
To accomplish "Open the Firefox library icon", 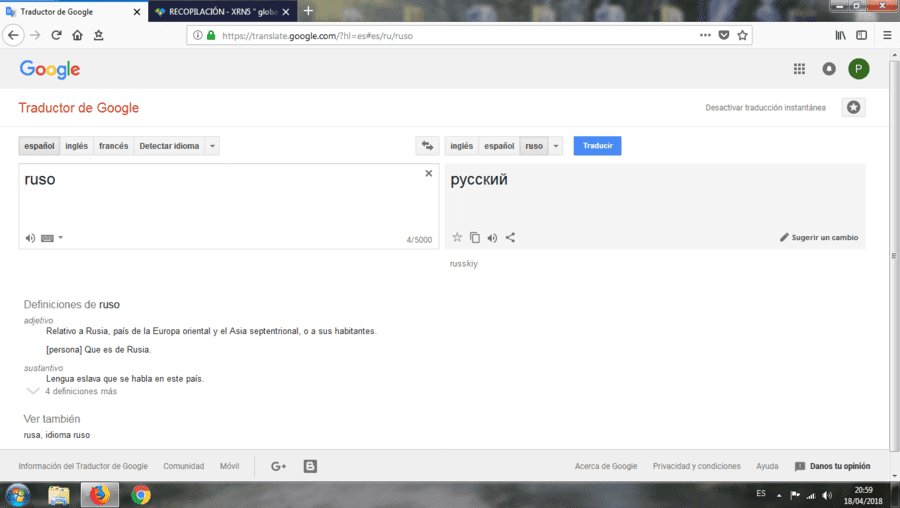I will [840, 36].
